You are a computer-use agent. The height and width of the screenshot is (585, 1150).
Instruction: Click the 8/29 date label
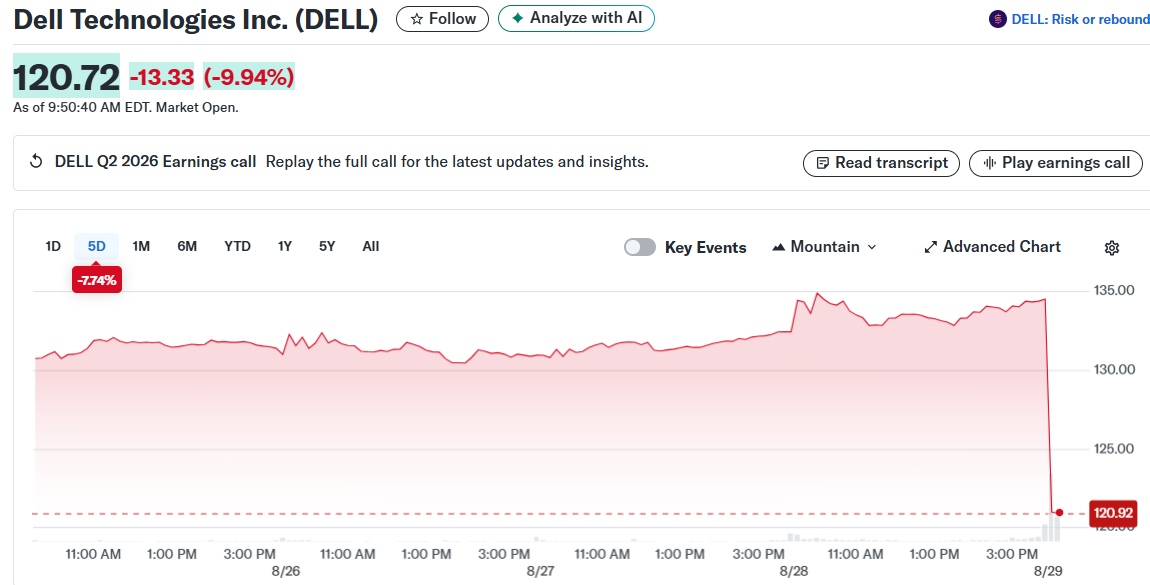[x=1049, y=571]
